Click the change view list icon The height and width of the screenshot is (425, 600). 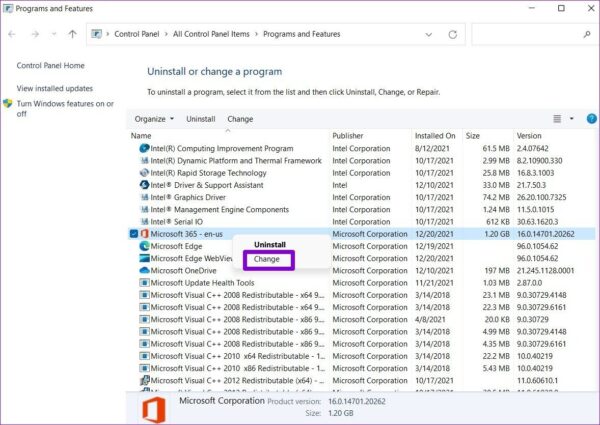point(557,119)
